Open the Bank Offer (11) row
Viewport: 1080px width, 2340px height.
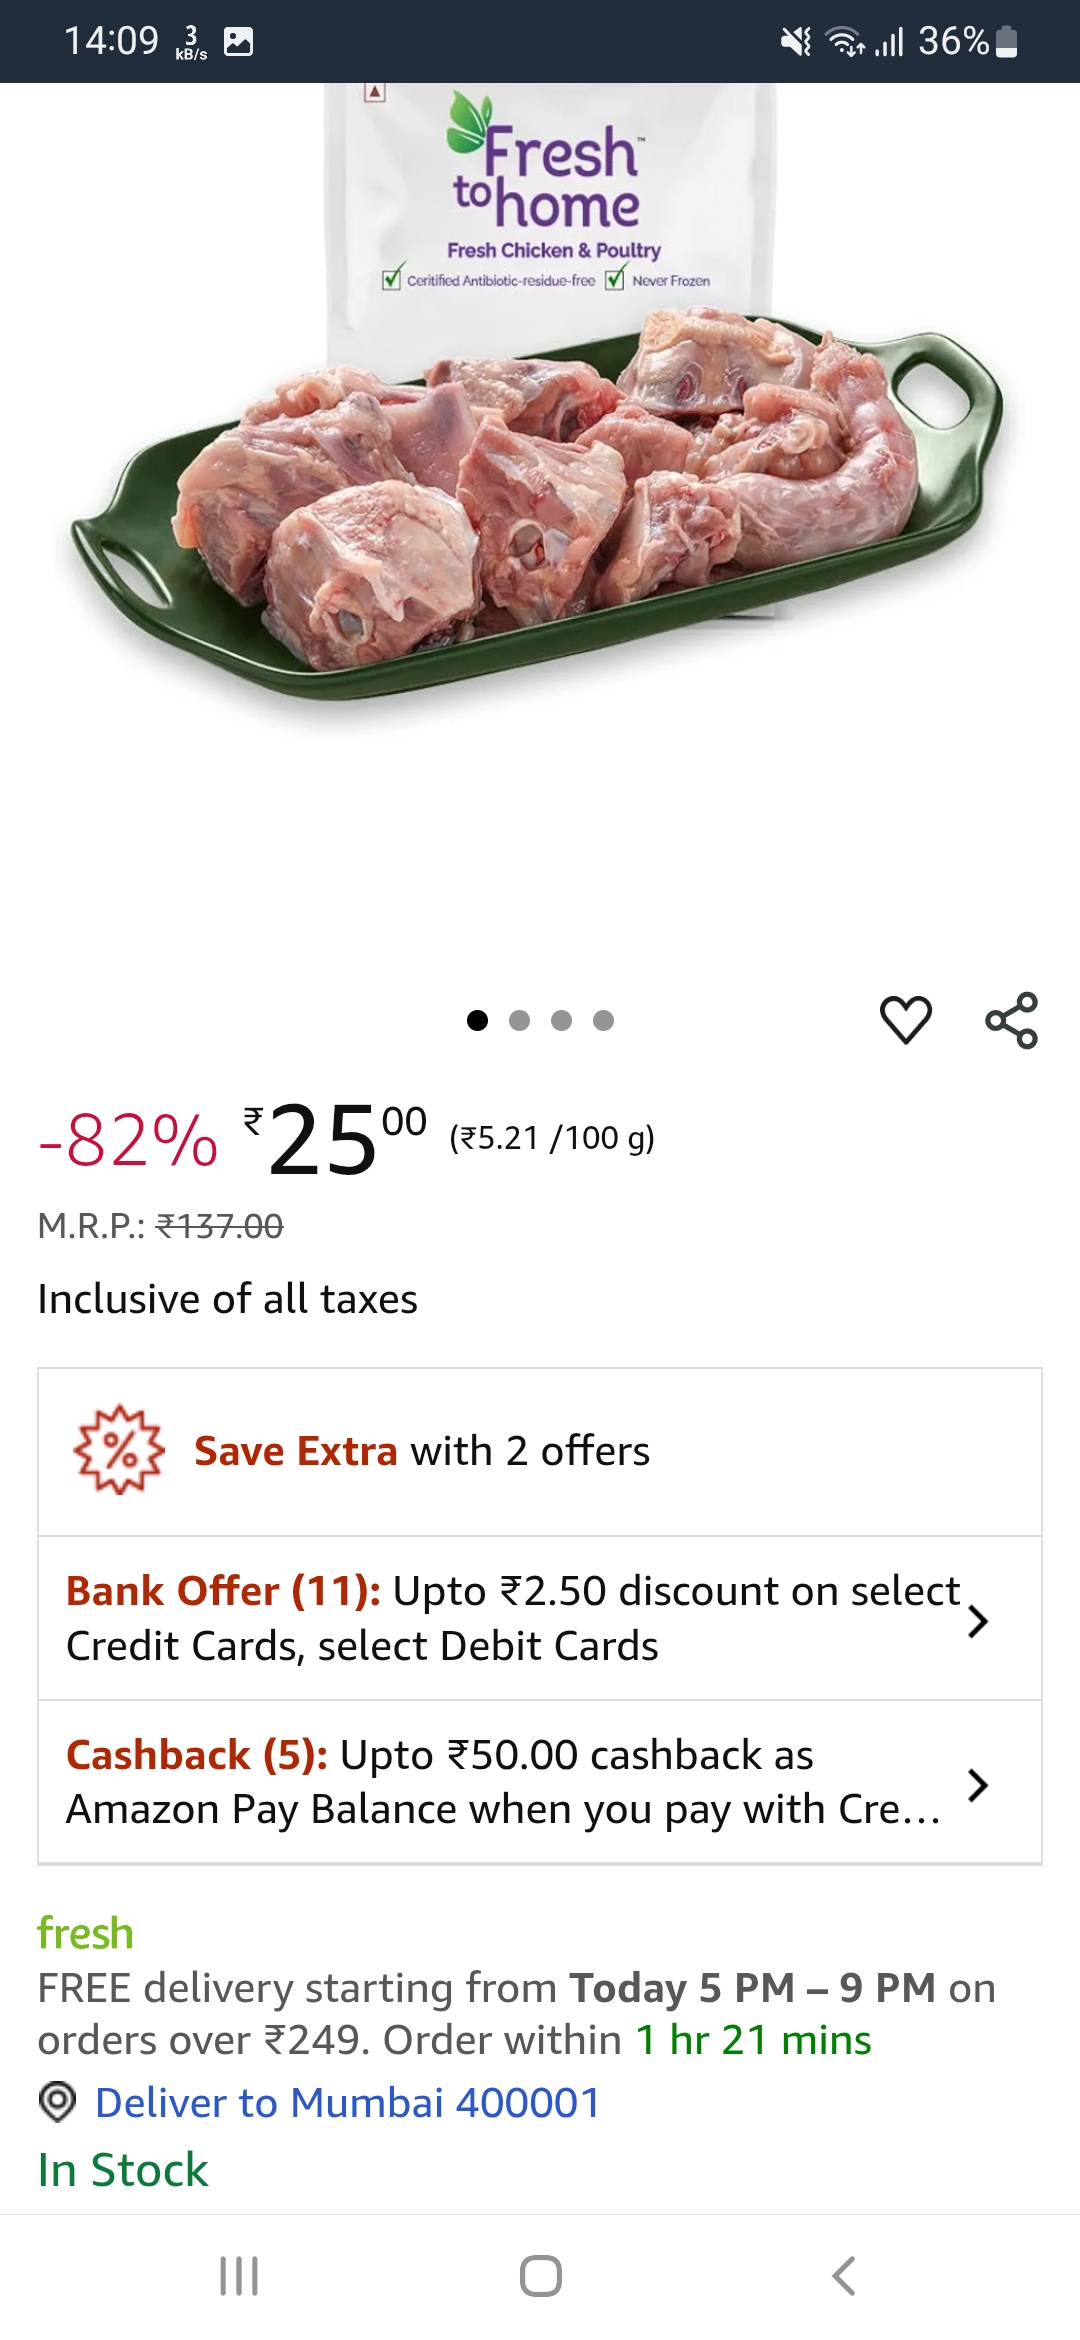click(x=510, y=1618)
